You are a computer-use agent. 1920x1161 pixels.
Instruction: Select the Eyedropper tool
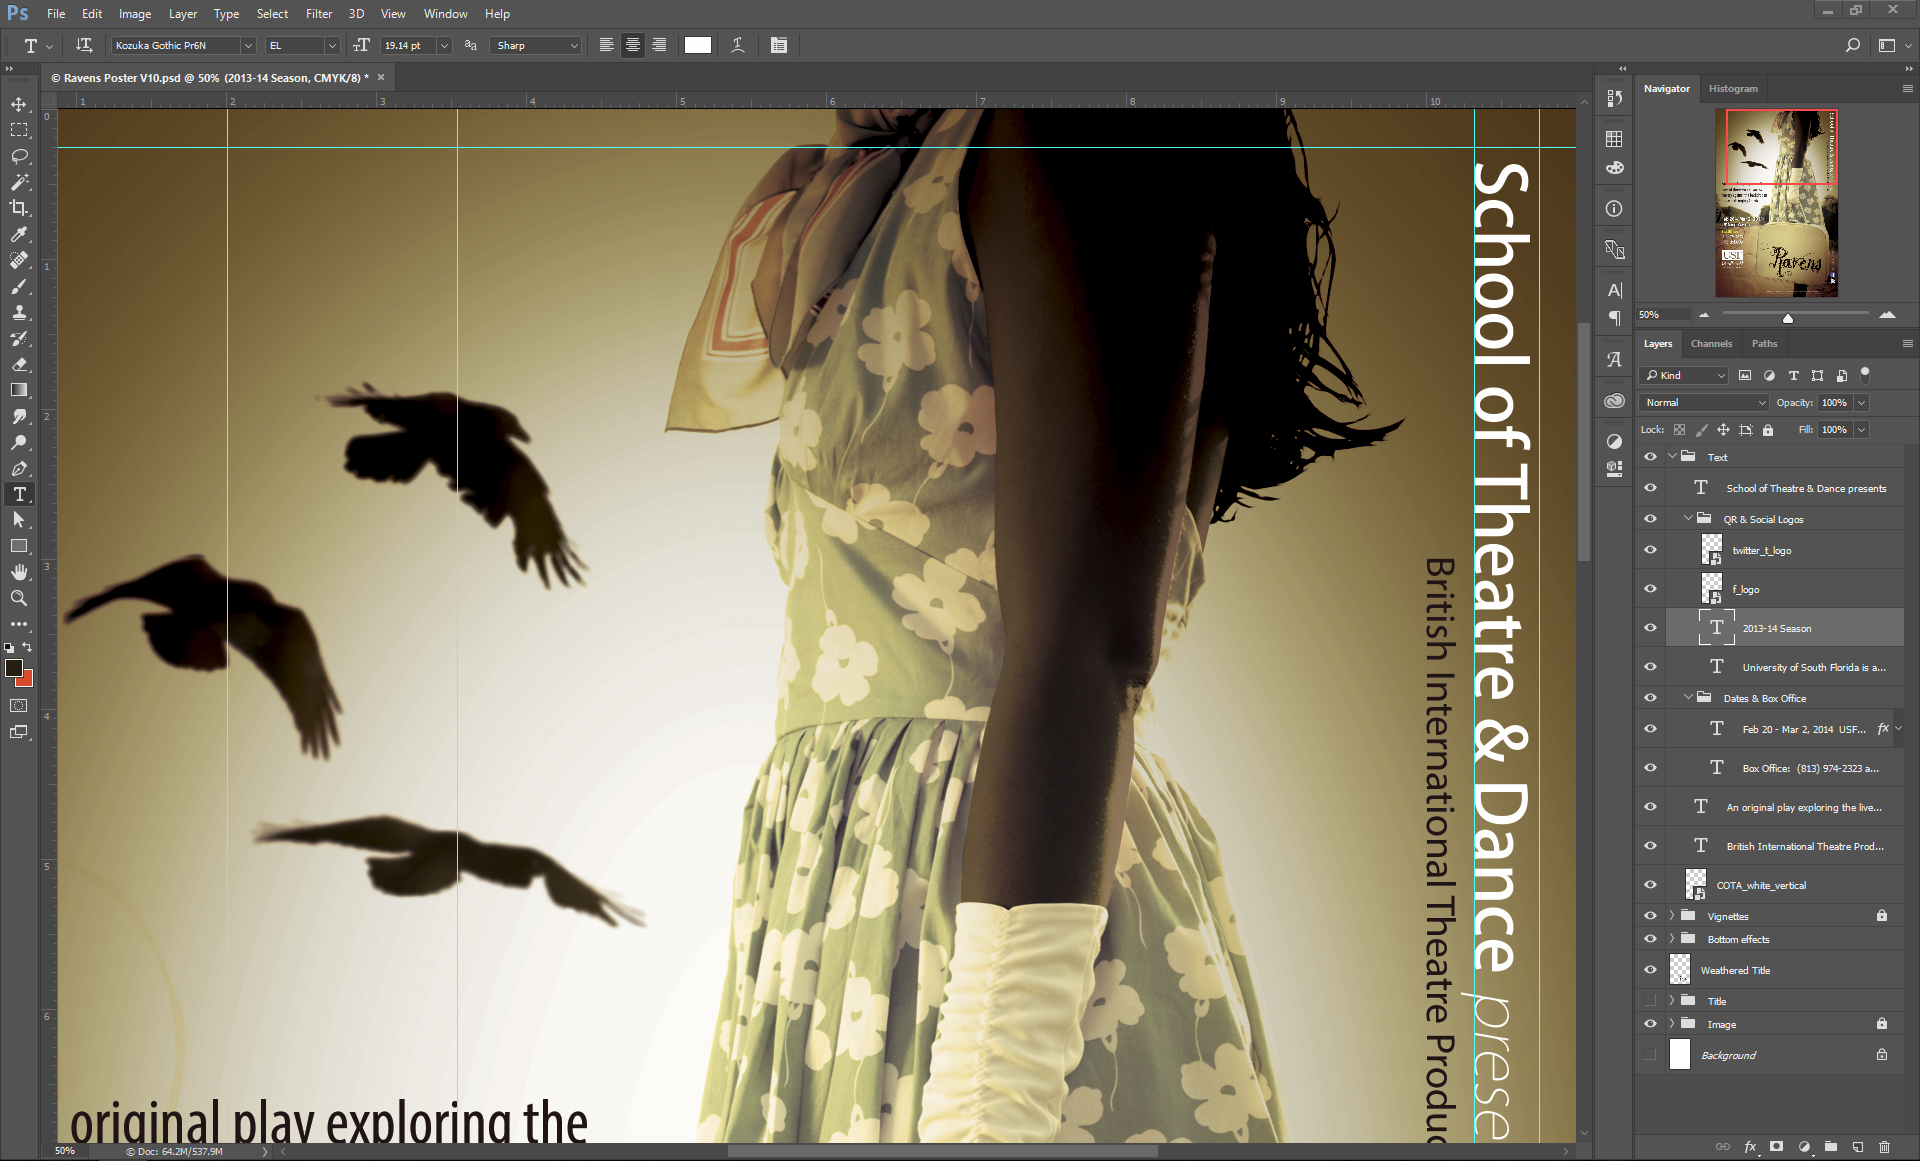point(19,234)
